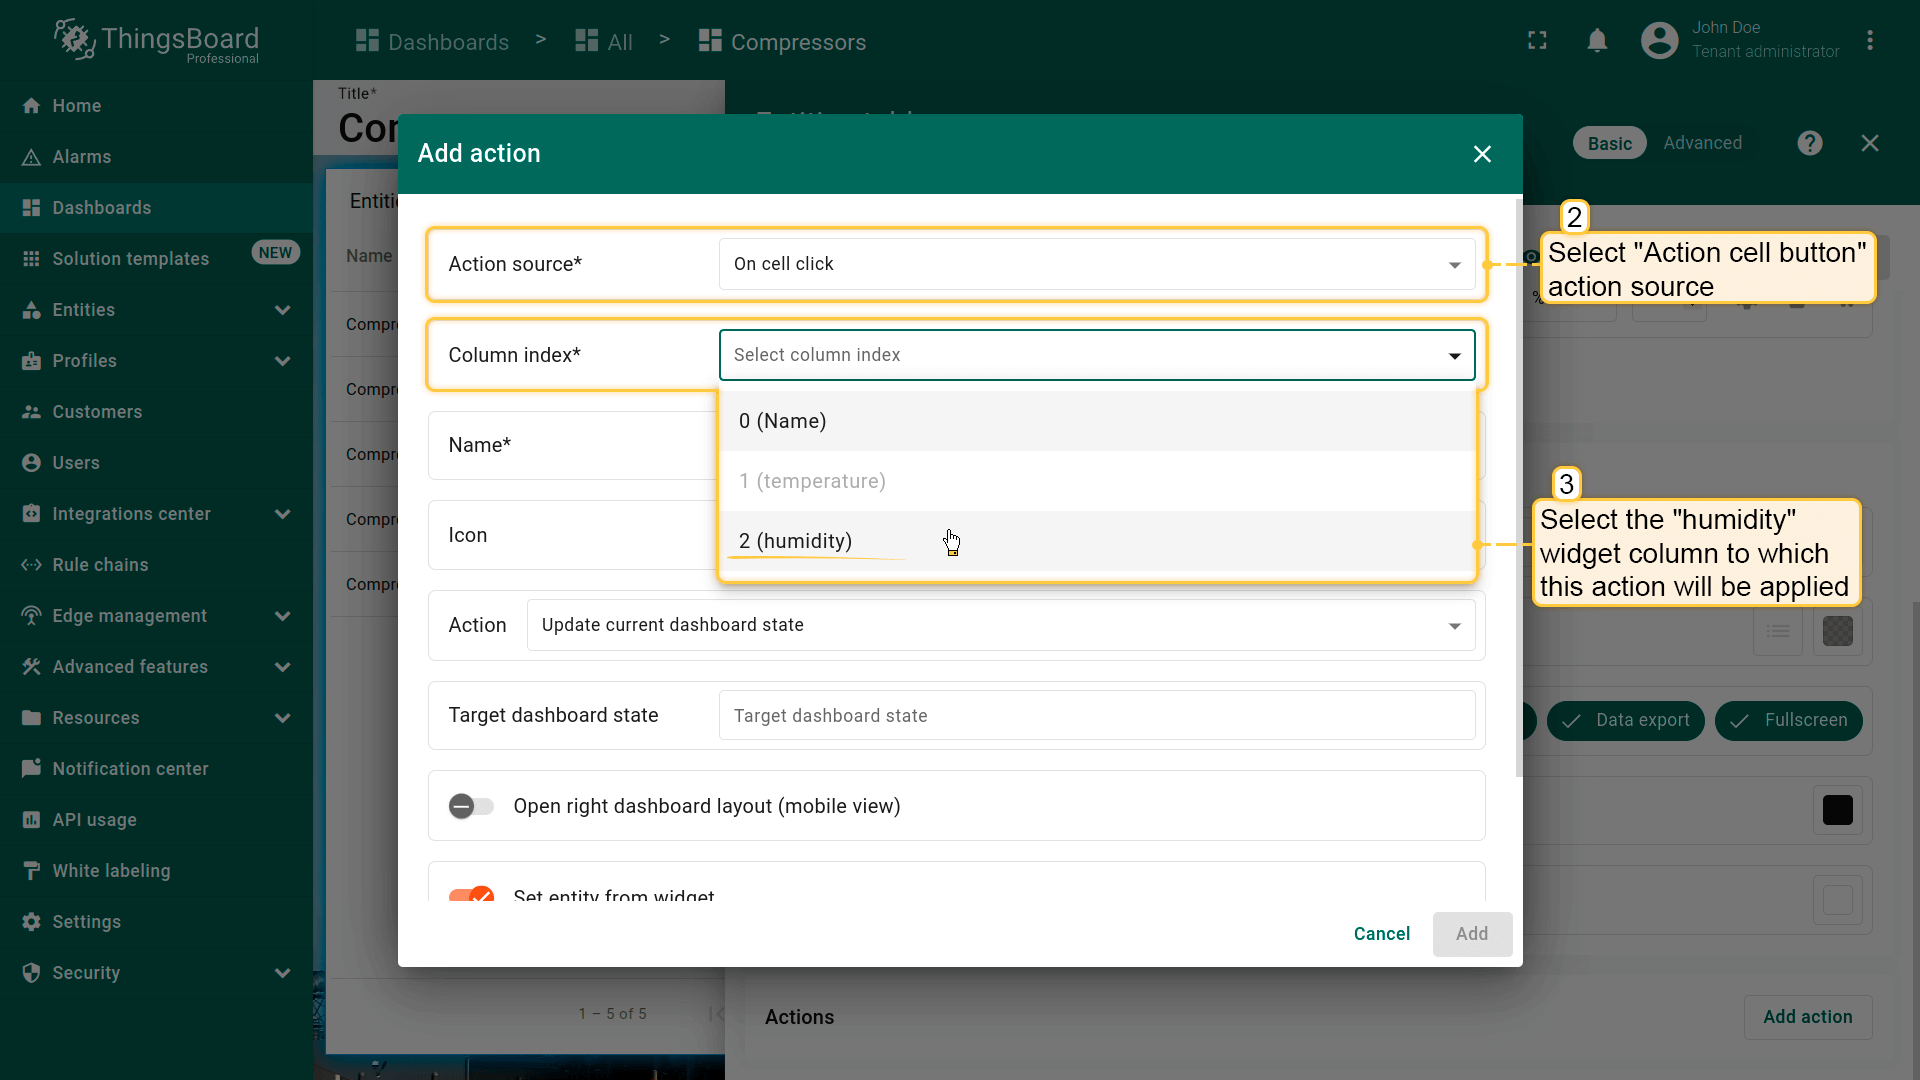The image size is (1920, 1080).
Task: Enable Open right dashboard layout toggle
Action: coord(471,806)
